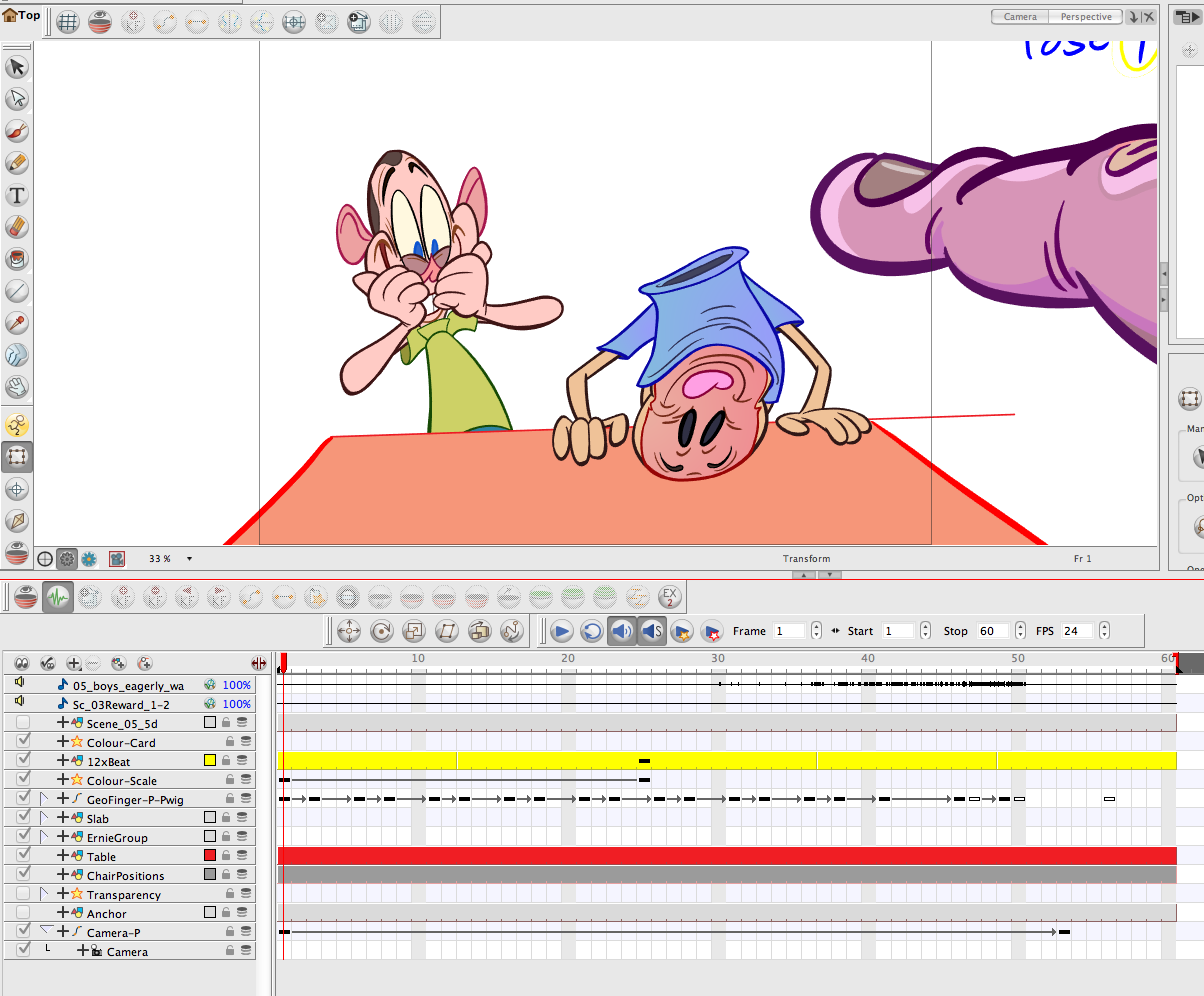Image resolution: width=1204 pixels, height=996 pixels.
Task: Uncheck the Table layer checkbox
Action: pyautogui.click(x=24, y=855)
